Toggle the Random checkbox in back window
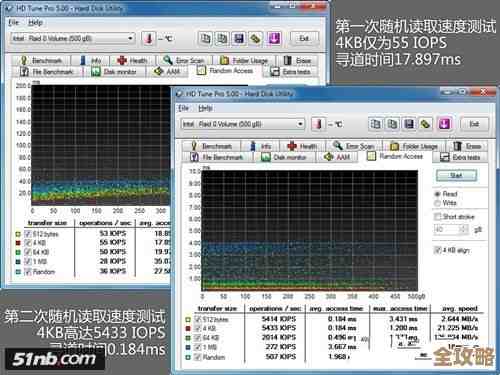500x375 pixels. tap(28, 272)
